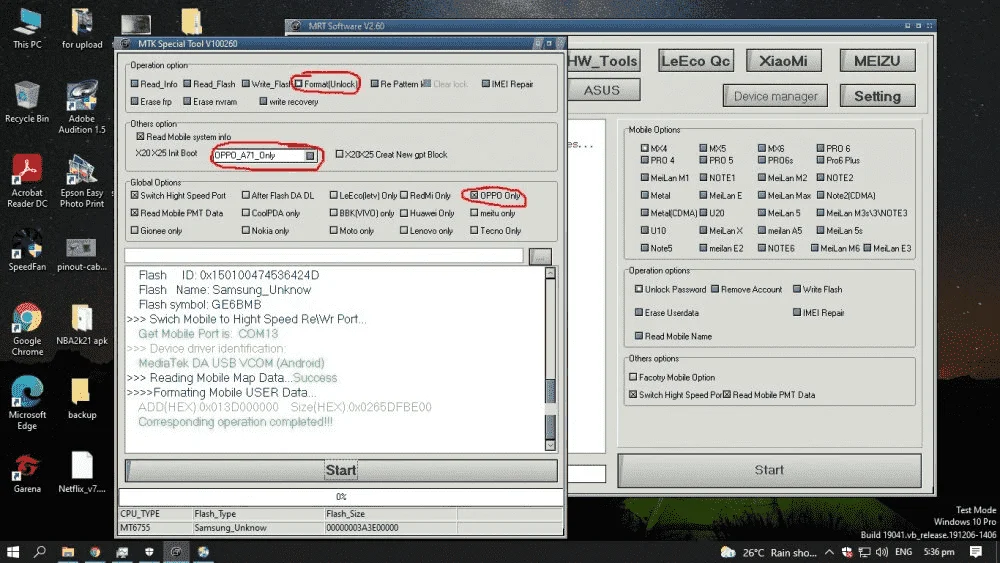Click the file path input field
Screen dimensions: 1000x563
coord(324,256)
